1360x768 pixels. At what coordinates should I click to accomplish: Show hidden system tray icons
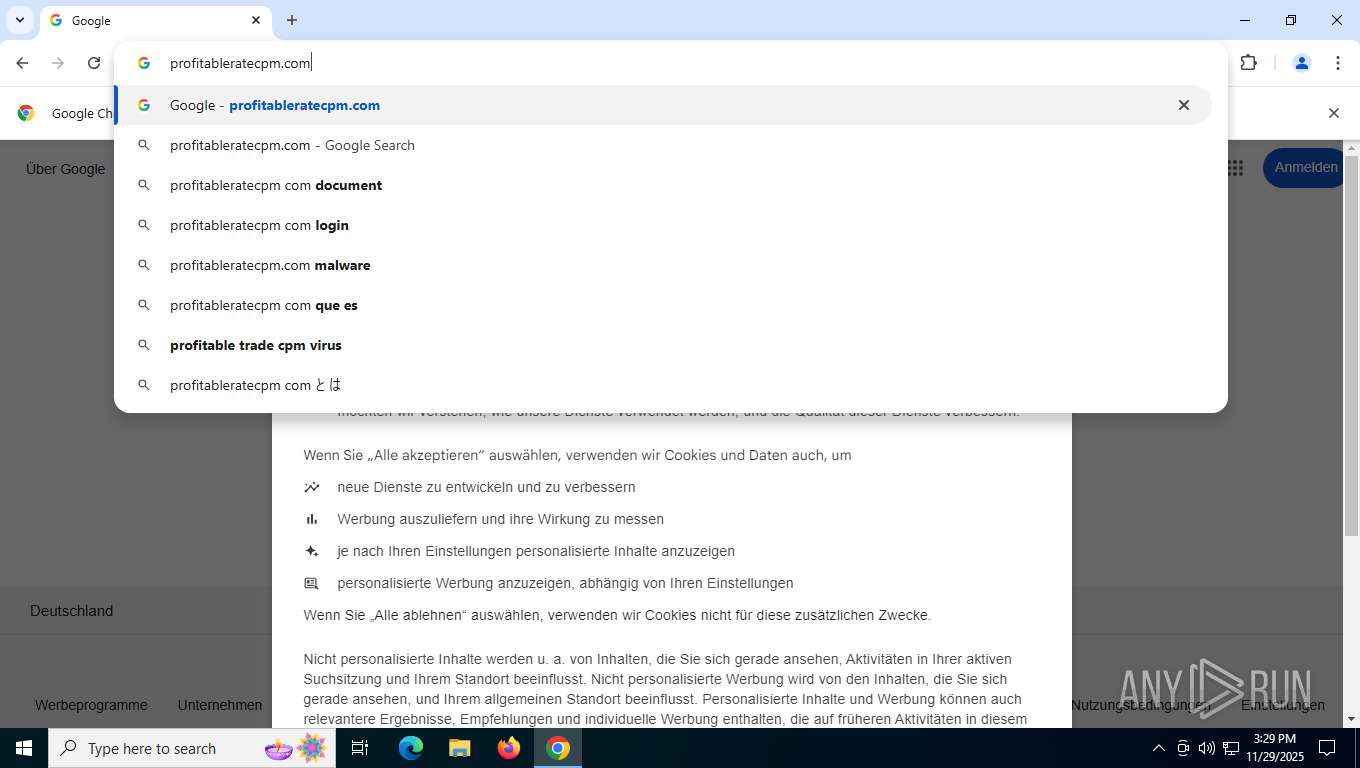point(1159,748)
